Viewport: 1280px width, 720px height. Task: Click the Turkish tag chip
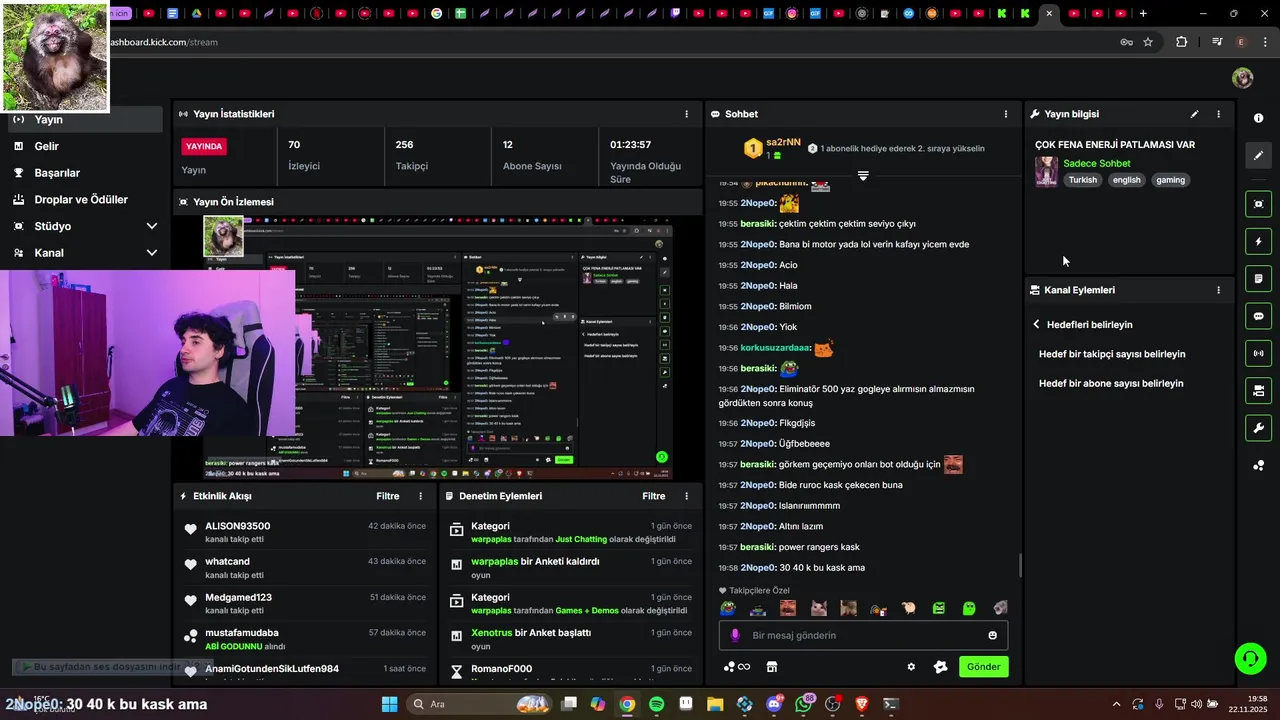pyautogui.click(x=1082, y=180)
